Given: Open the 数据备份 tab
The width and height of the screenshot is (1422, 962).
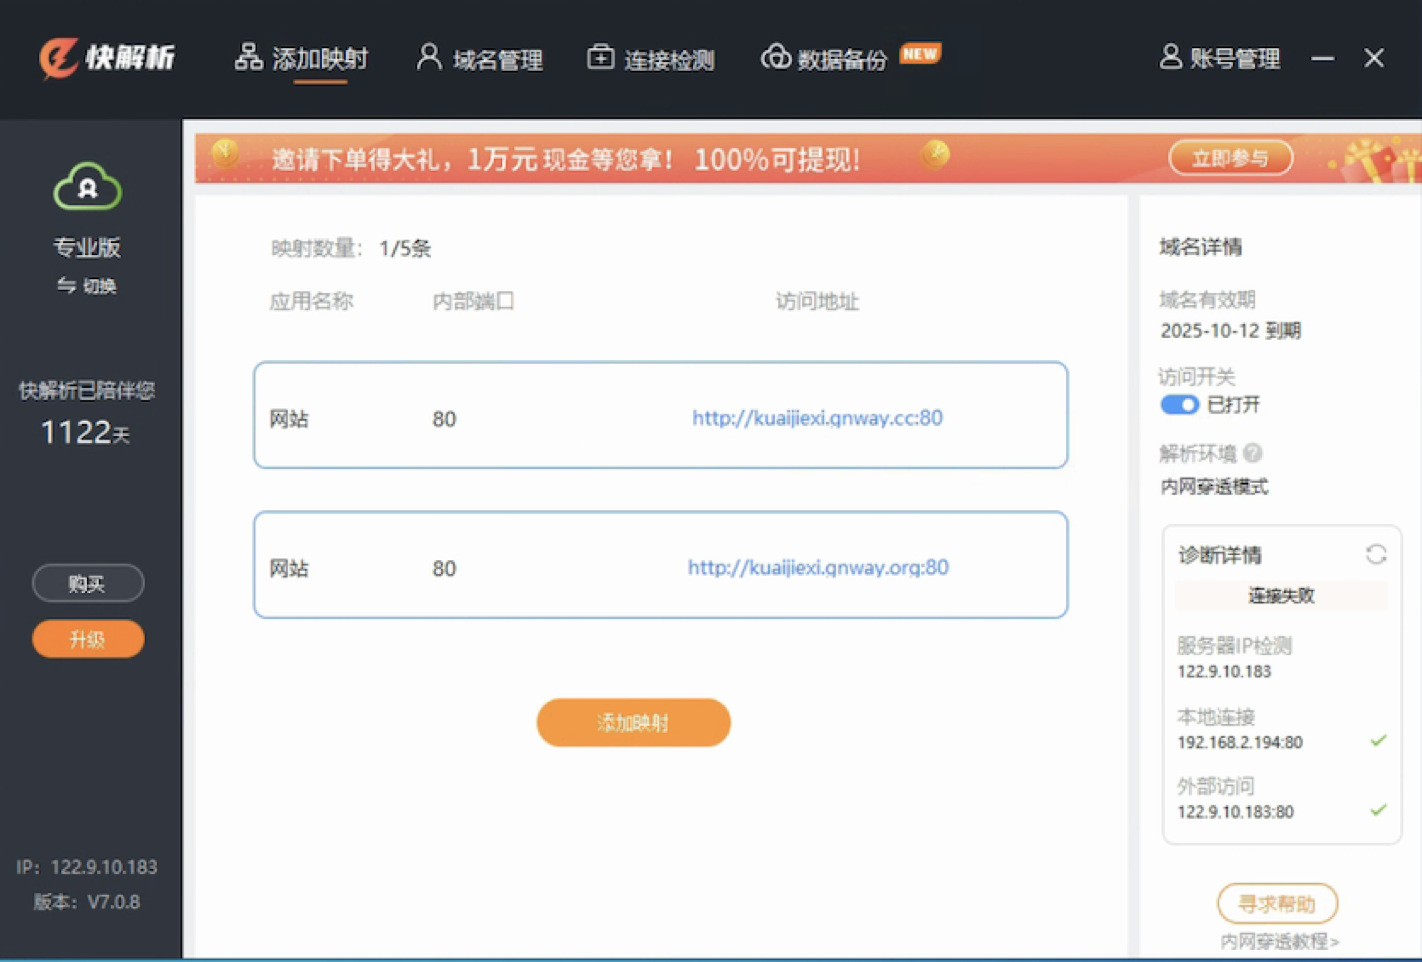Looking at the screenshot, I should coord(825,59).
